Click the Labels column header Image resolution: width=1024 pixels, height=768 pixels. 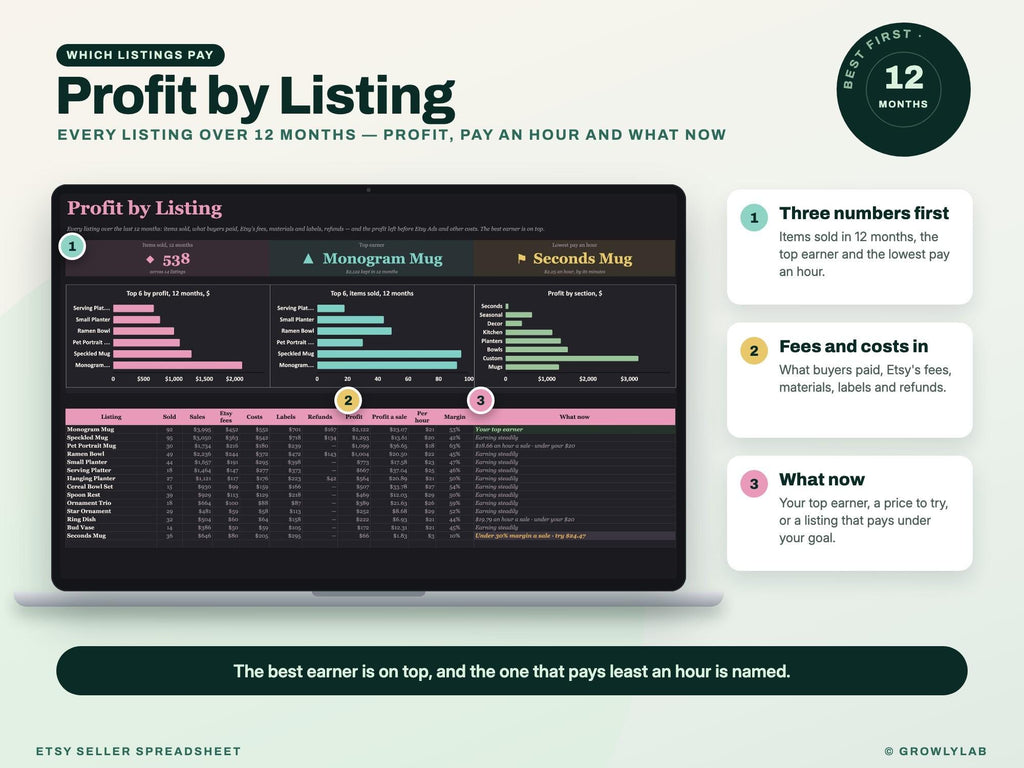click(x=286, y=417)
